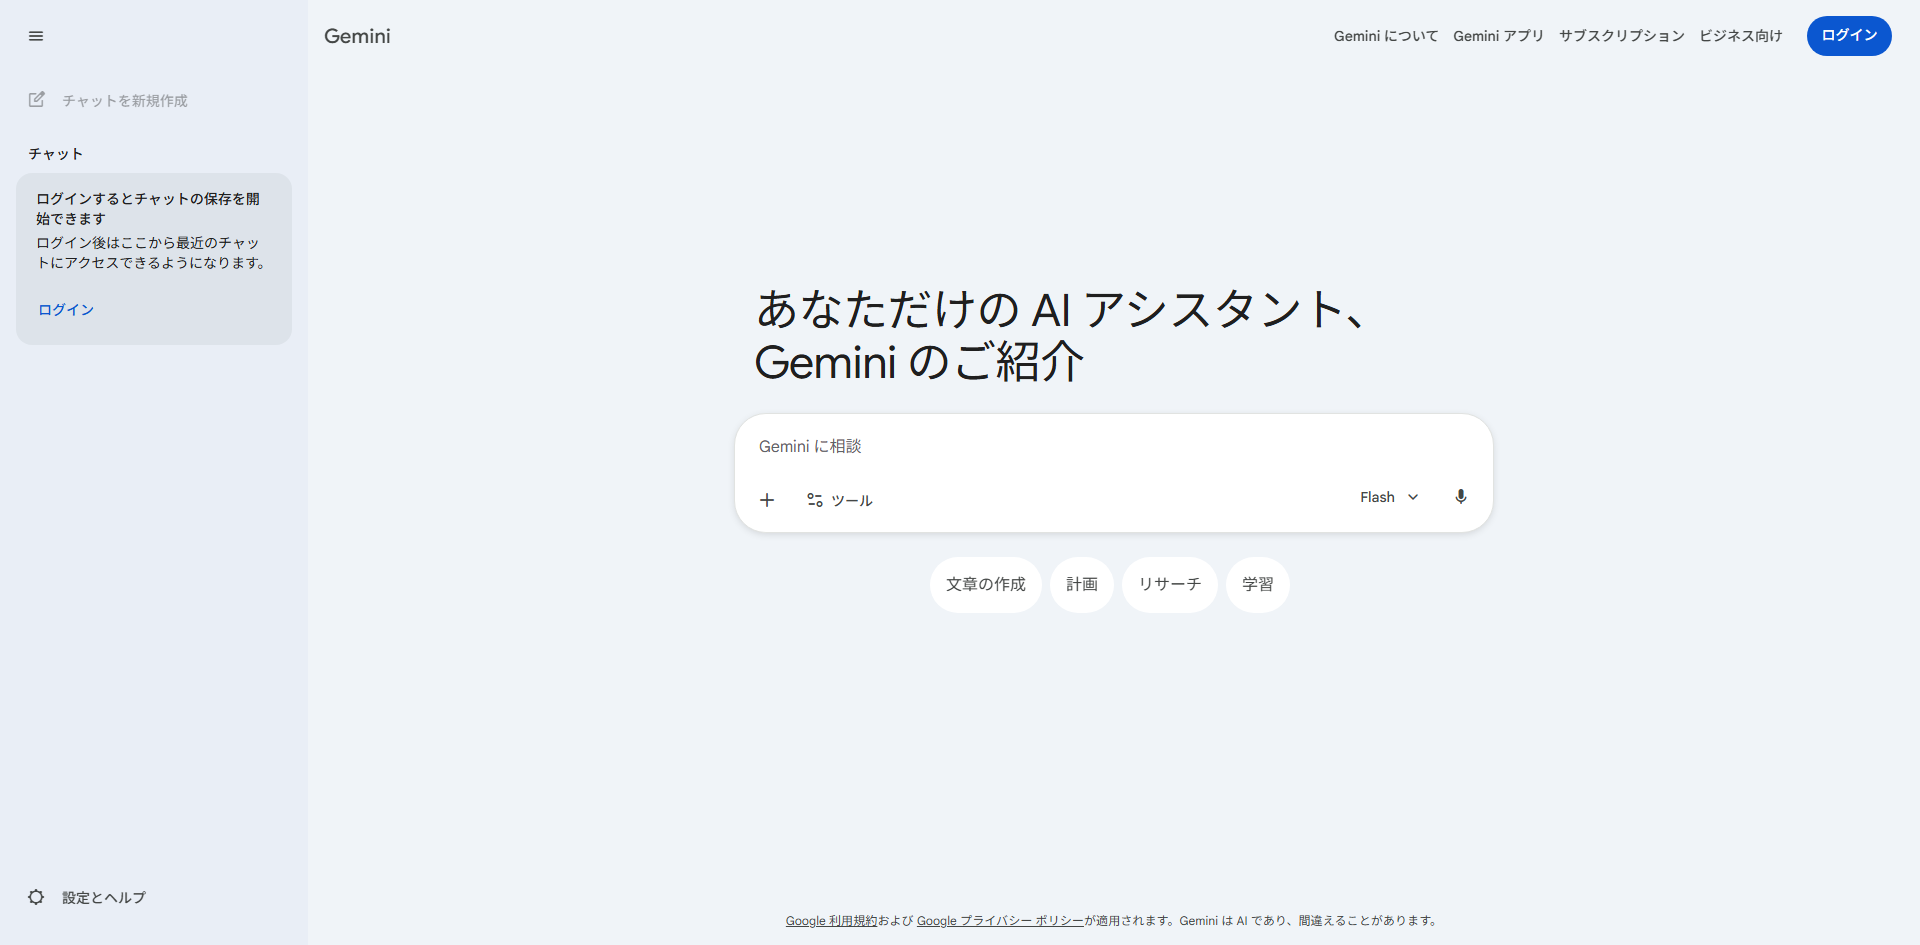Open the Google 利用規約 link
The height and width of the screenshot is (945, 1920).
(831, 921)
